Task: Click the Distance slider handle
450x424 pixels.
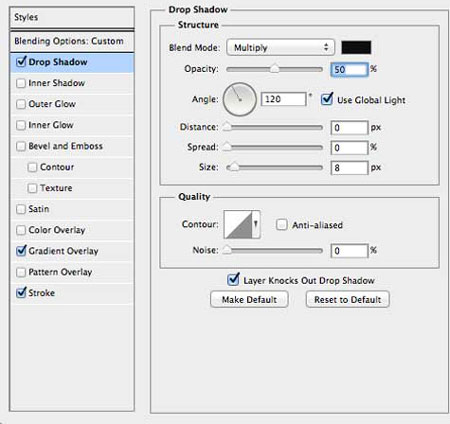Action: [x=227, y=127]
